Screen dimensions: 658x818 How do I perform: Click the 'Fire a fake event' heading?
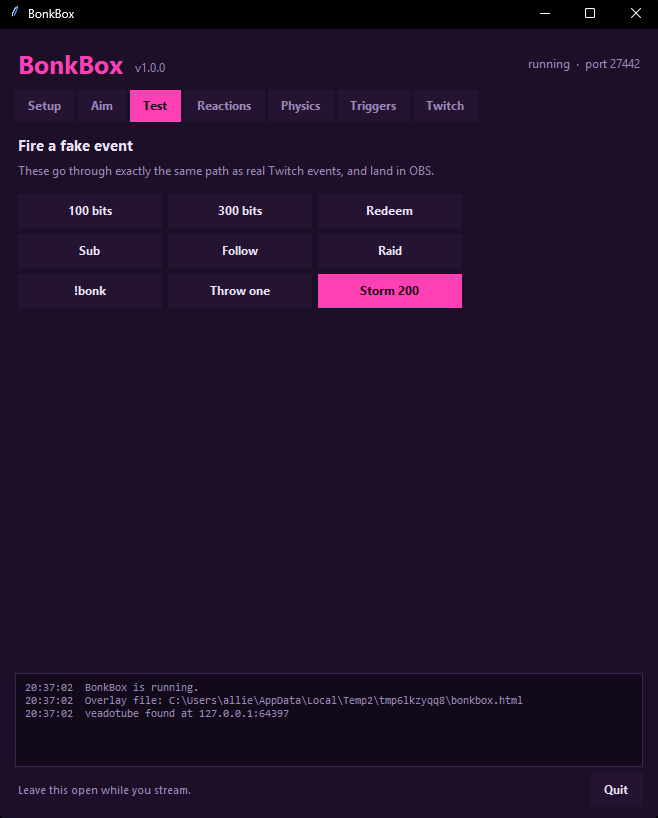tap(76, 146)
